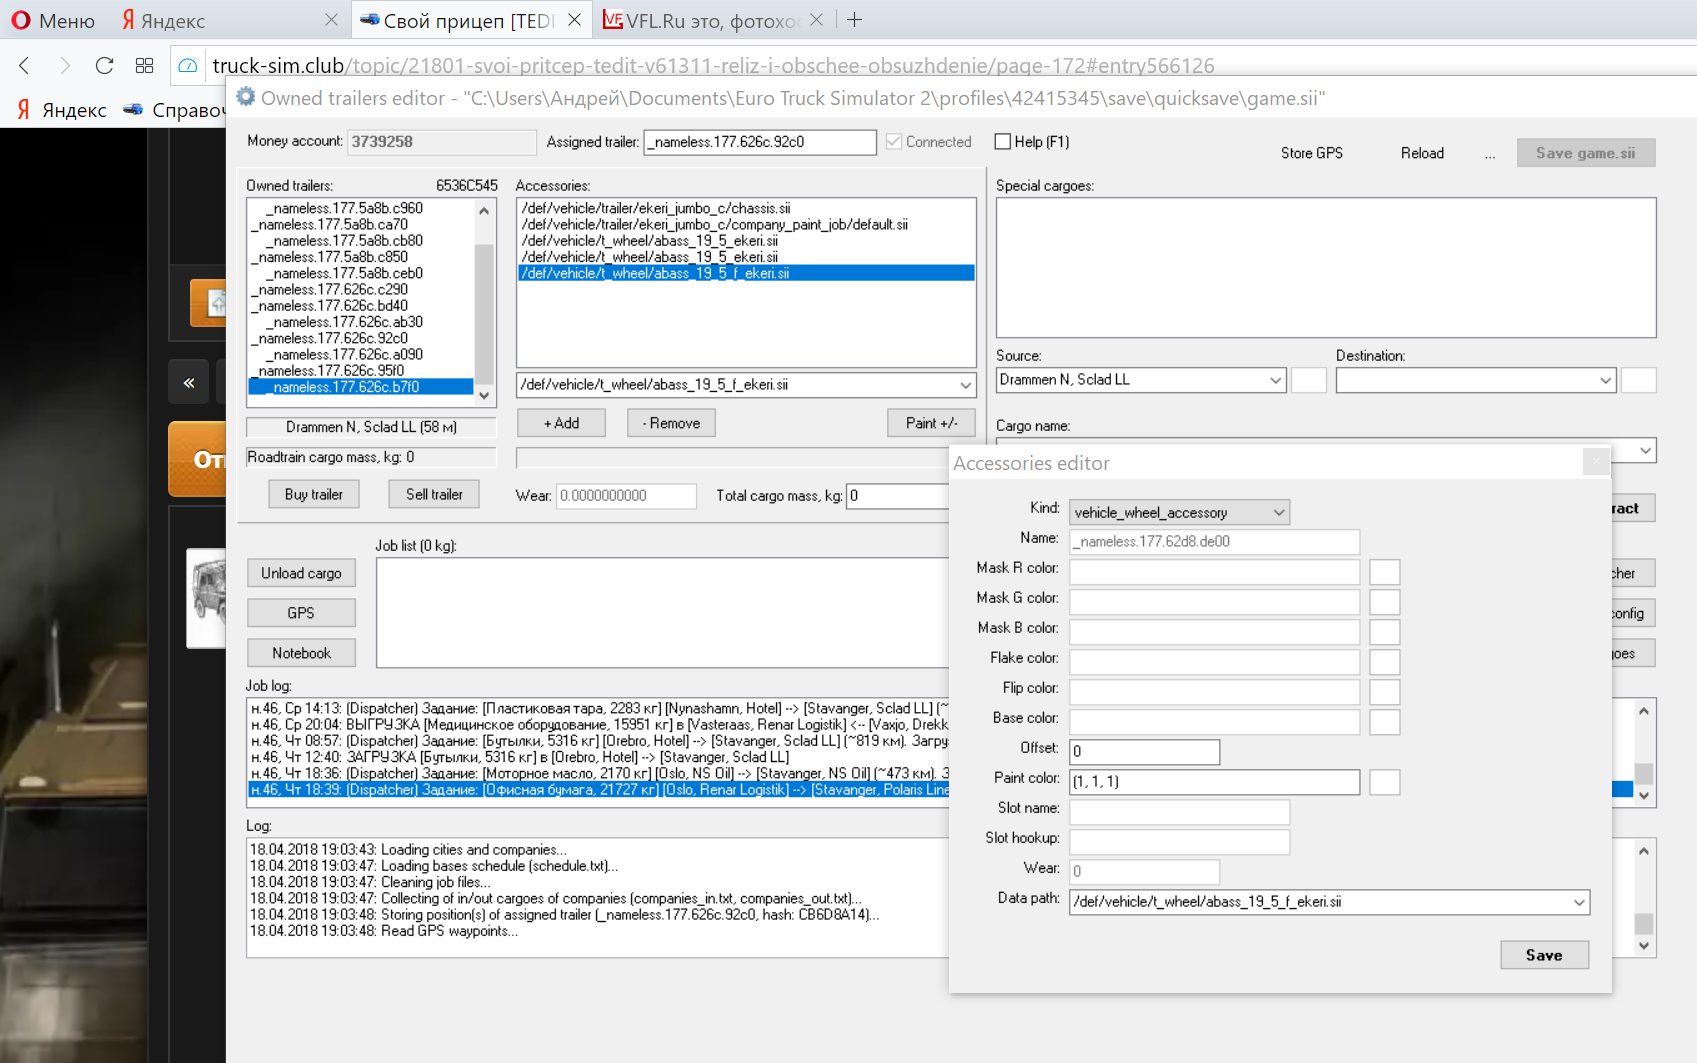The image size is (1697, 1063).
Task: Click the Opera menu logo icon
Action: tap(20, 20)
